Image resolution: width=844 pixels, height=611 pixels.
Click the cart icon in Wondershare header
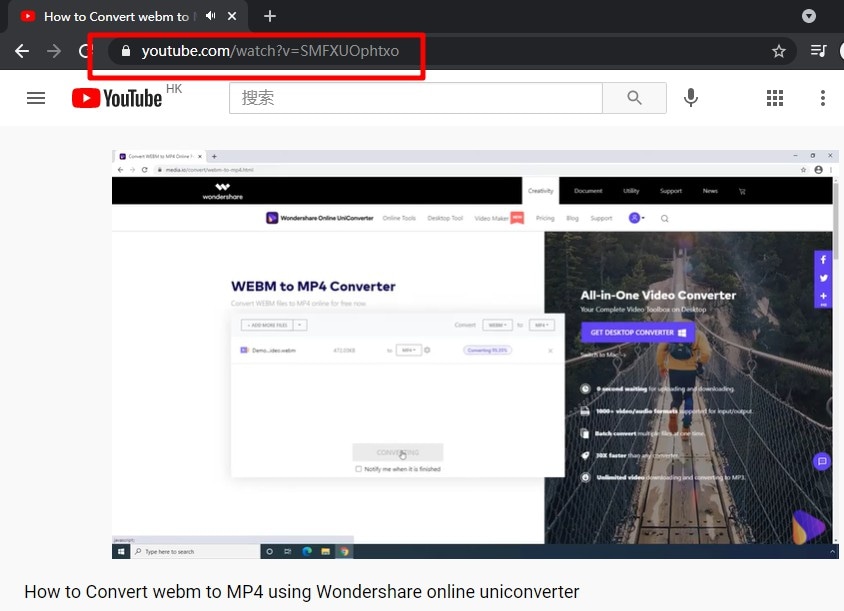(742, 191)
